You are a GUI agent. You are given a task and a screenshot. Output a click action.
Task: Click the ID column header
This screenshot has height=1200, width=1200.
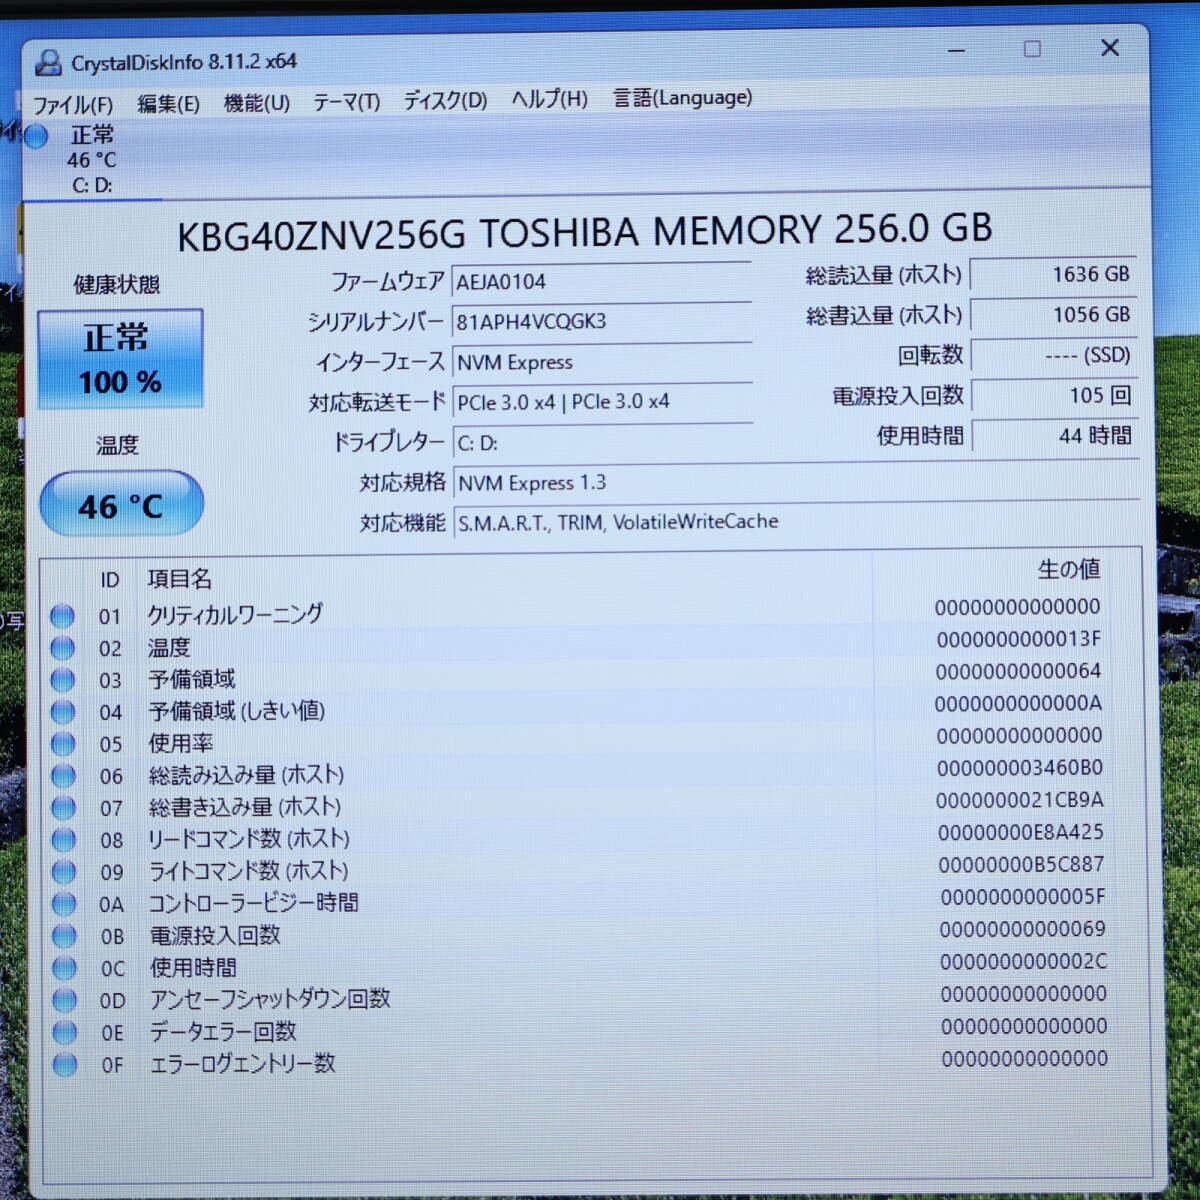110,580
